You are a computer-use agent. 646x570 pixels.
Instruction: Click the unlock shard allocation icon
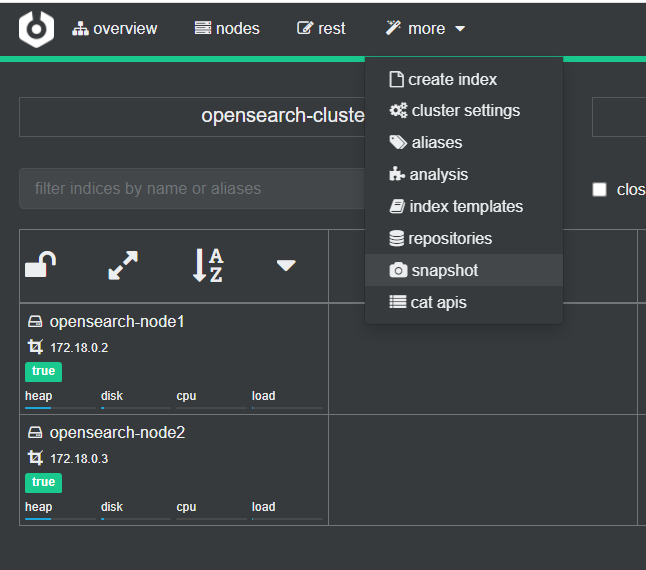tap(40, 265)
